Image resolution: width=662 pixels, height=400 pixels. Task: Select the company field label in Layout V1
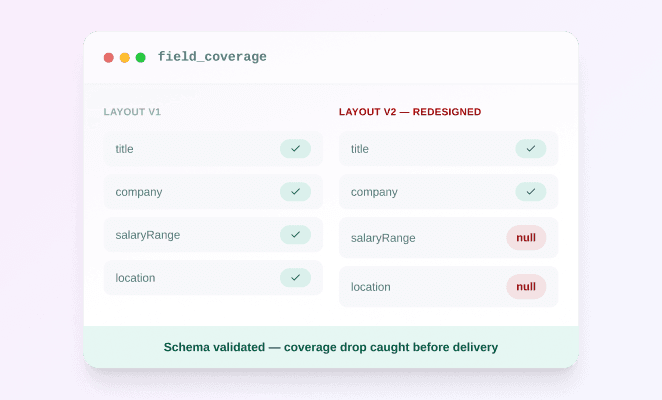139,192
